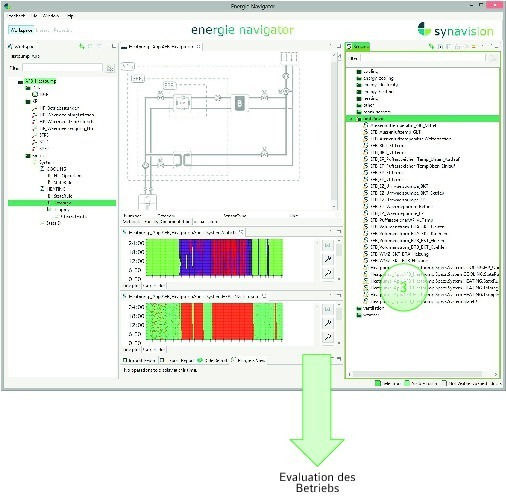
Task: Clear the Sensors panel filter
Action: coord(493,58)
